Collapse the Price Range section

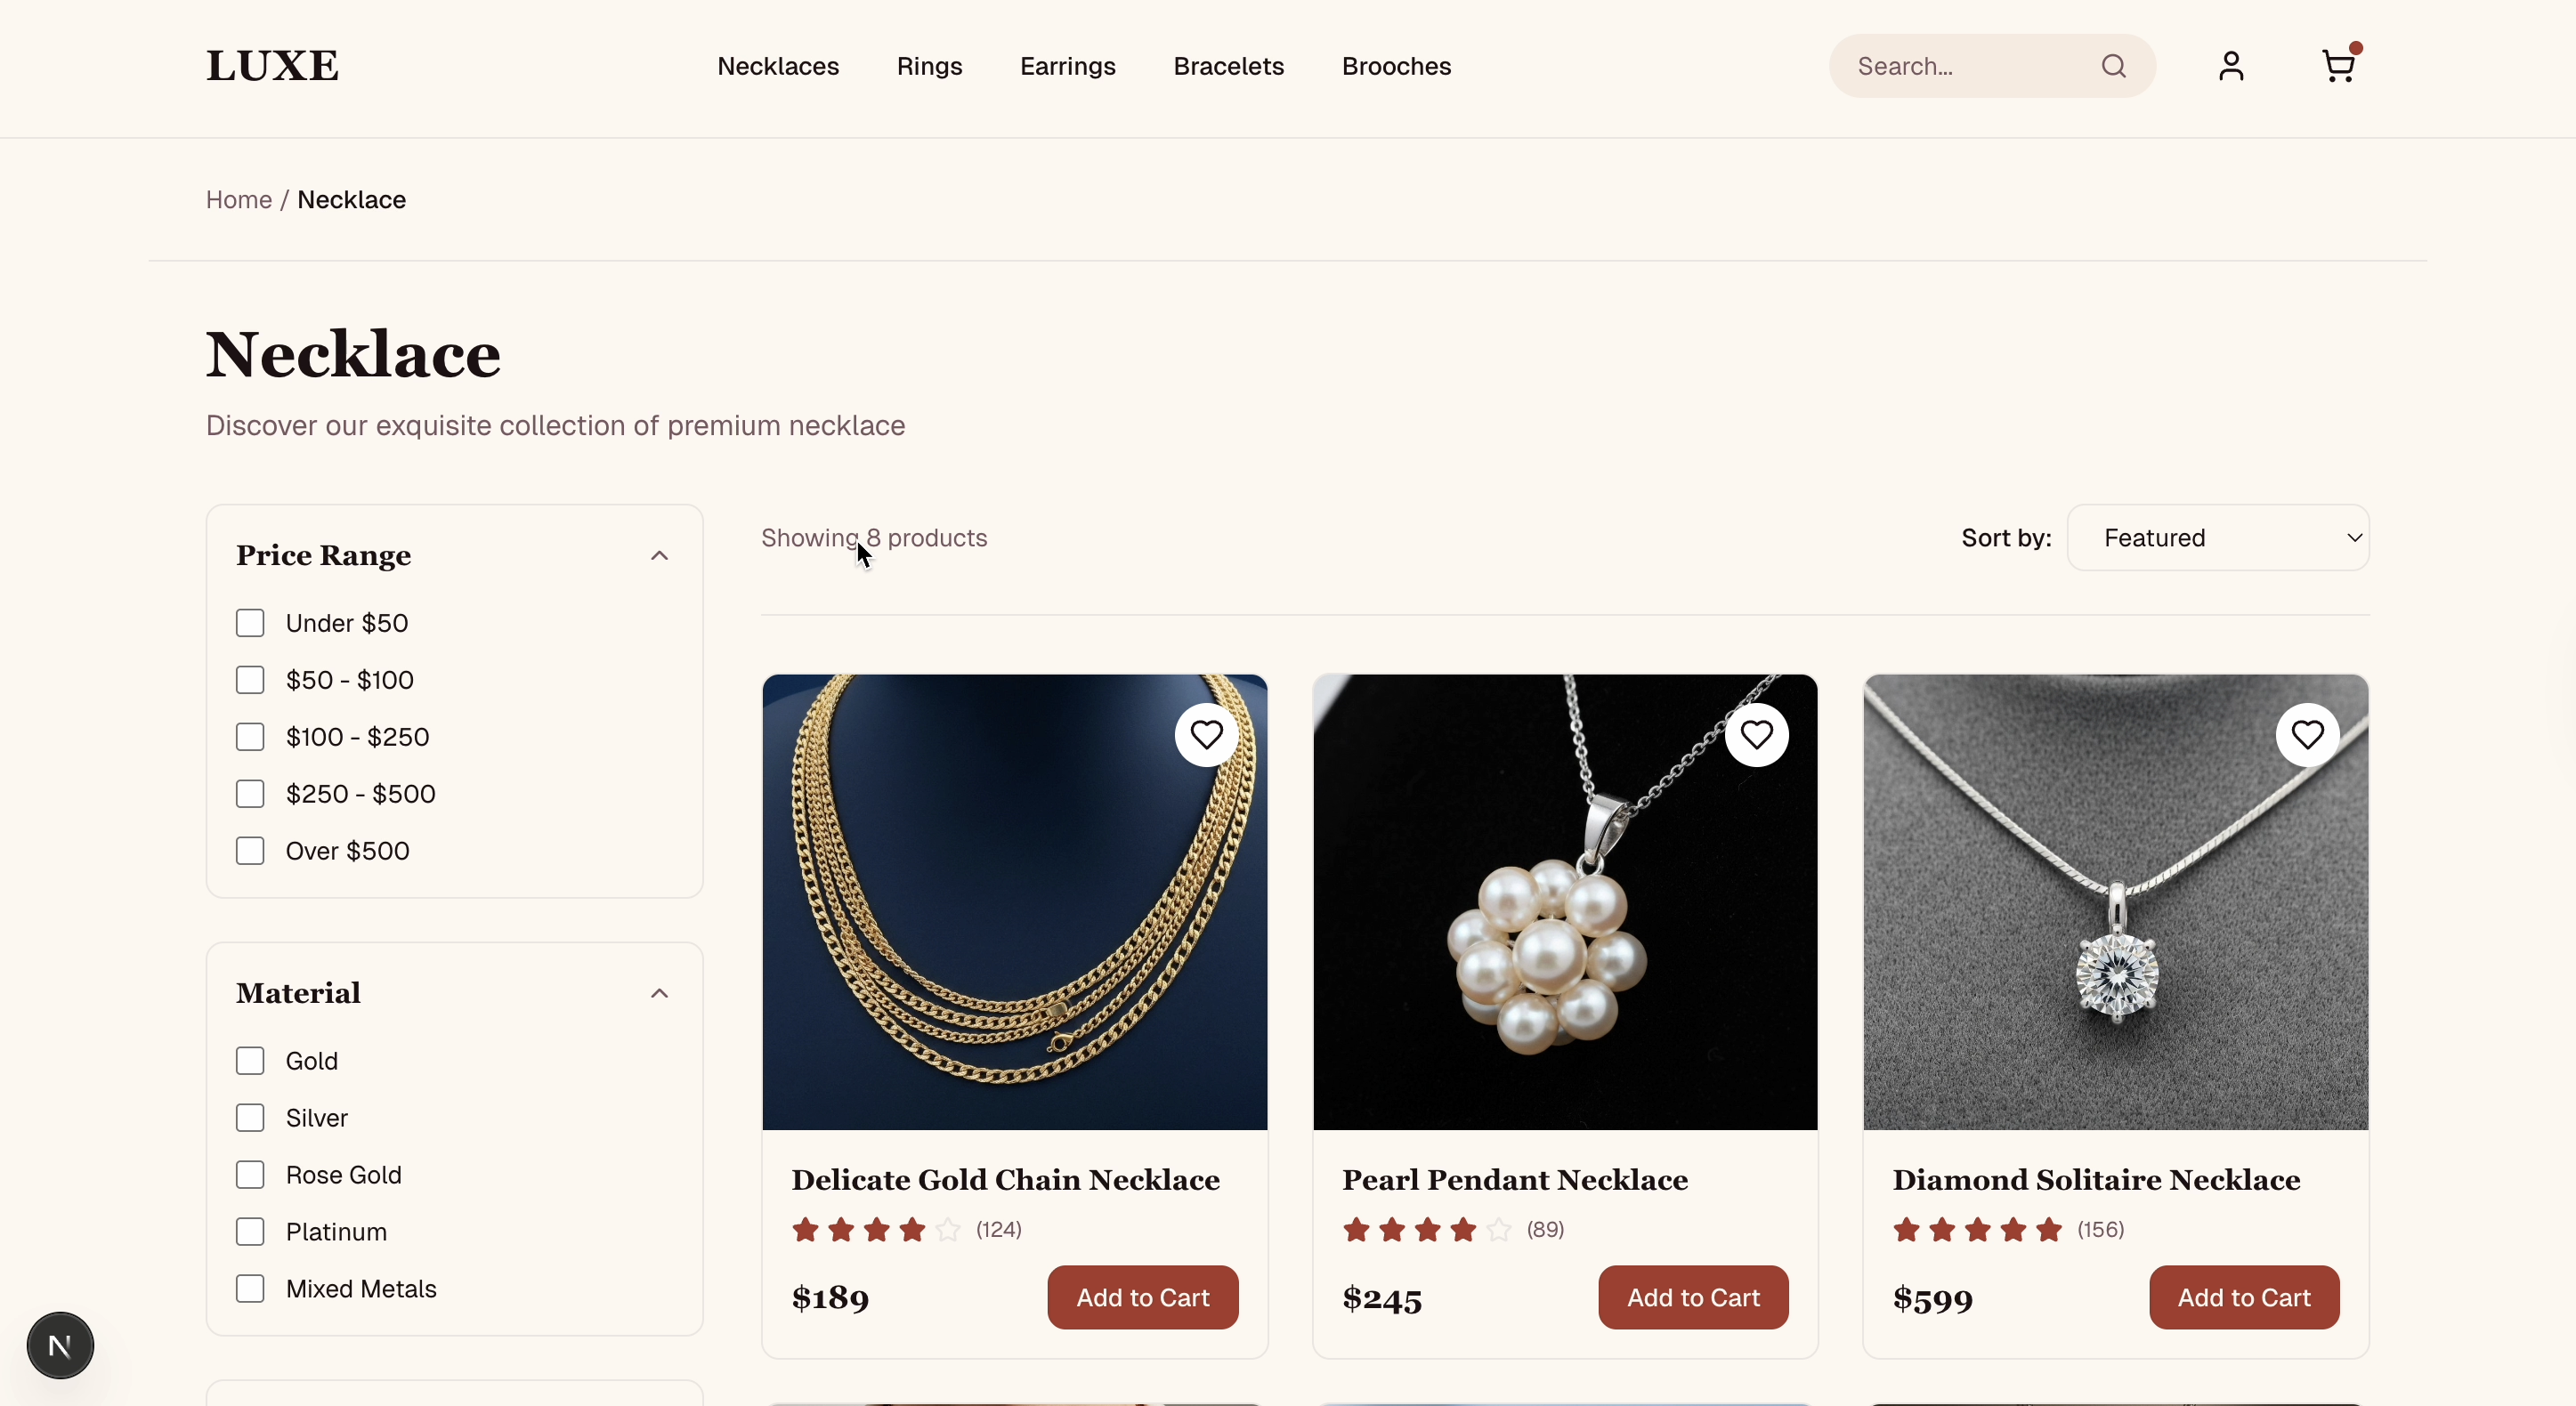click(660, 555)
